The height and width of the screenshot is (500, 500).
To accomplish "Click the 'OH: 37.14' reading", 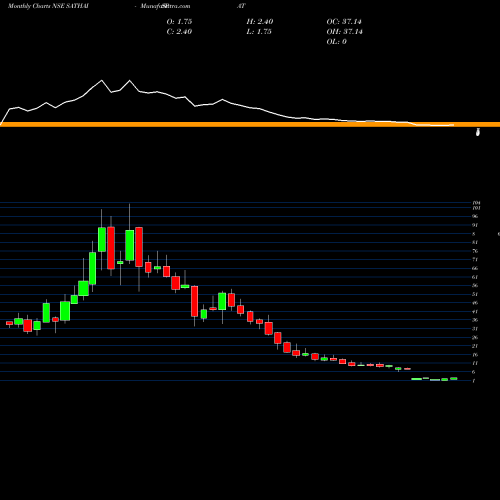I will pyautogui.click(x=345, y=32).
